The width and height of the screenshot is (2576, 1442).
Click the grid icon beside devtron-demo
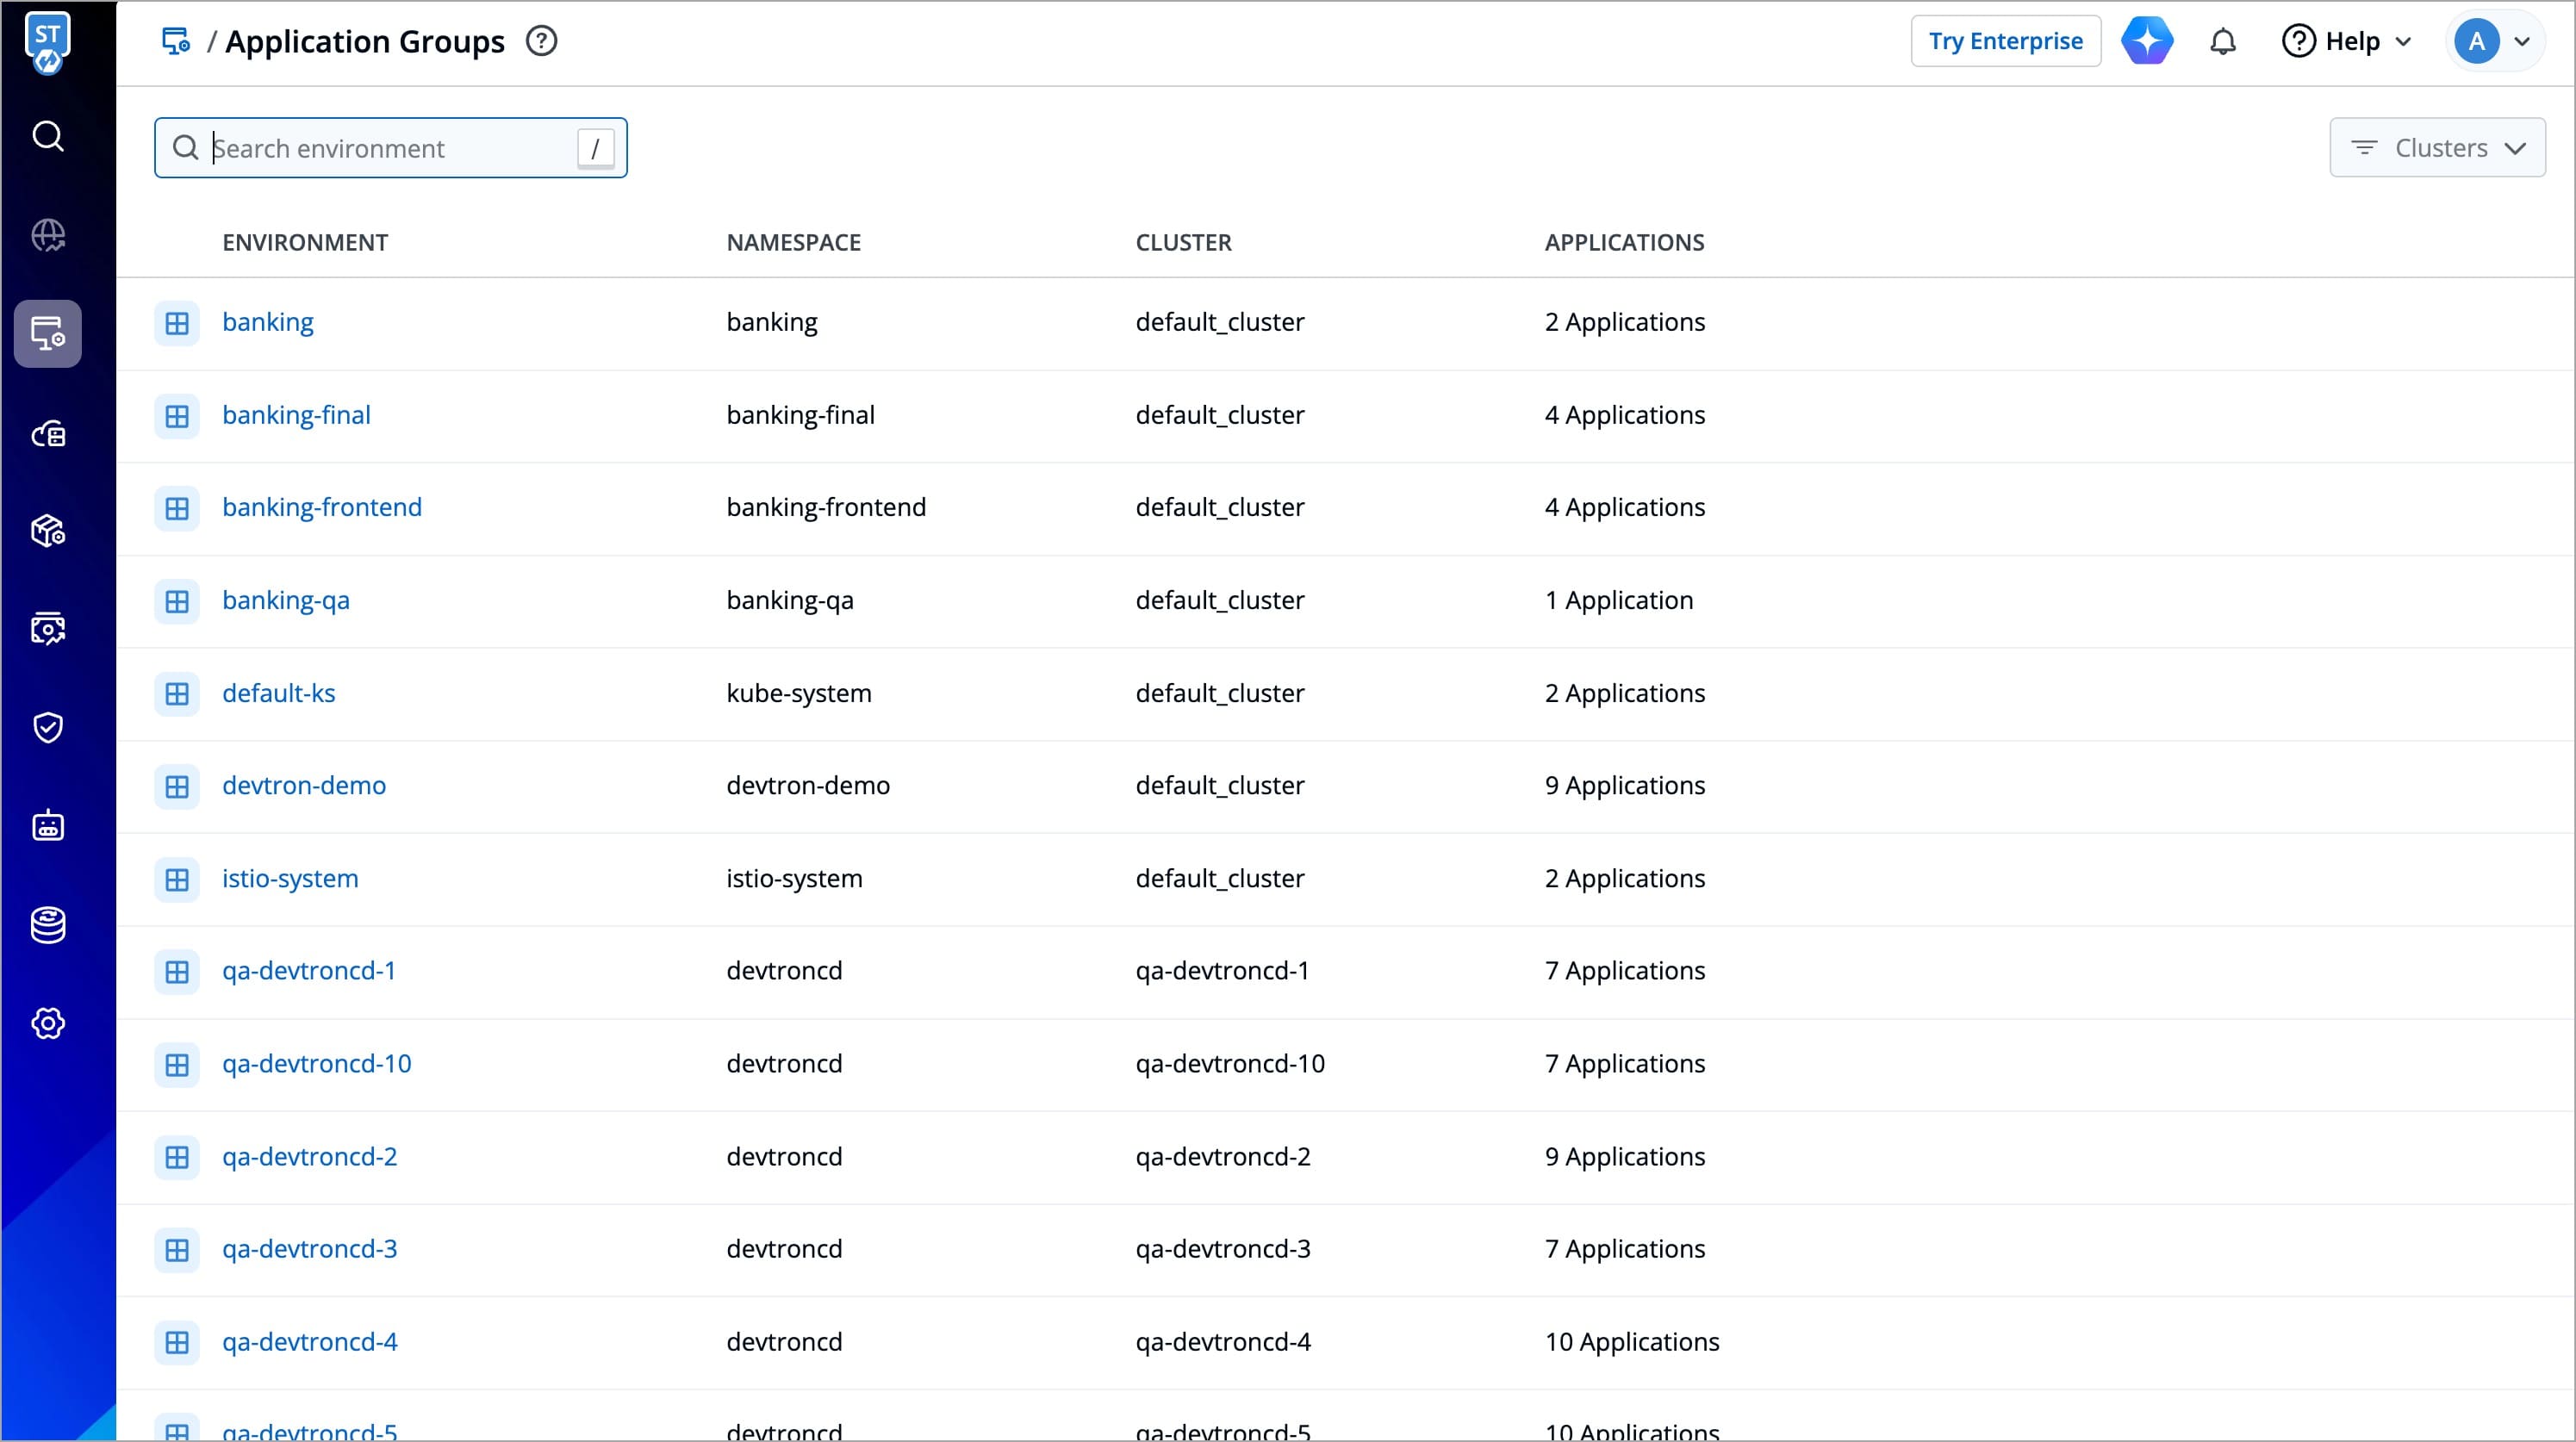(x=177, y=787)
